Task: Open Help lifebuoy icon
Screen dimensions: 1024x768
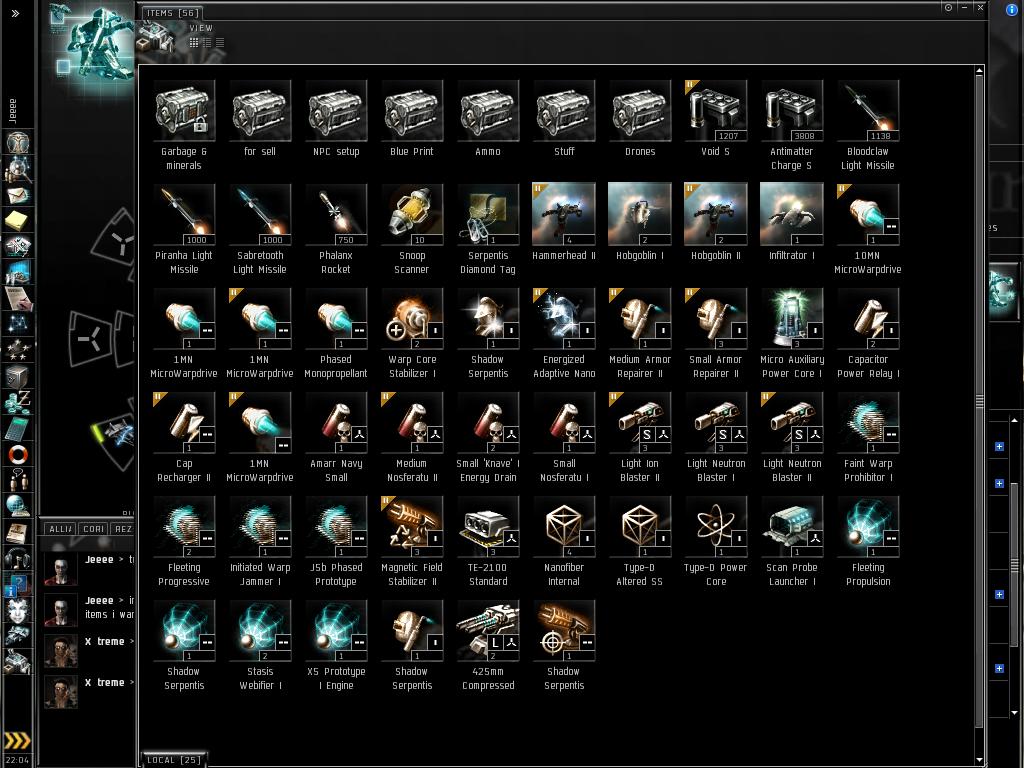Action: [18, 454]
